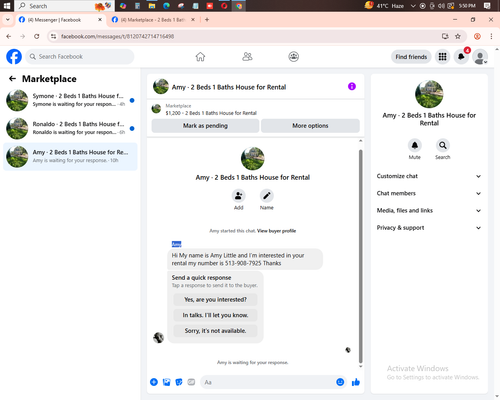The width and height of the screenshot is (500, 400).
Task: Open the Friends icon in top navigation
Action: coord(247,57)
